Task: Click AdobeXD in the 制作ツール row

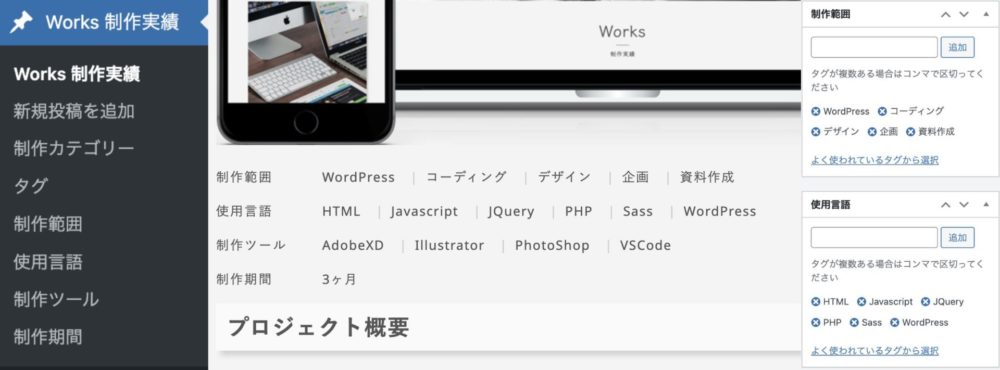Action: pyautogui.click(x=353, y=246)
